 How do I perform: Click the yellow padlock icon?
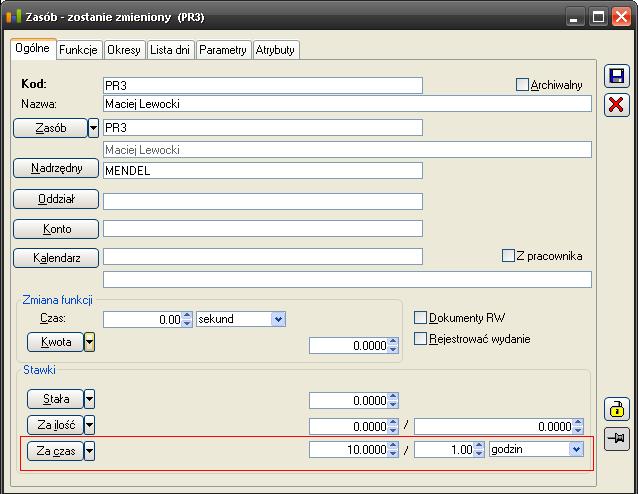point(616,409)
